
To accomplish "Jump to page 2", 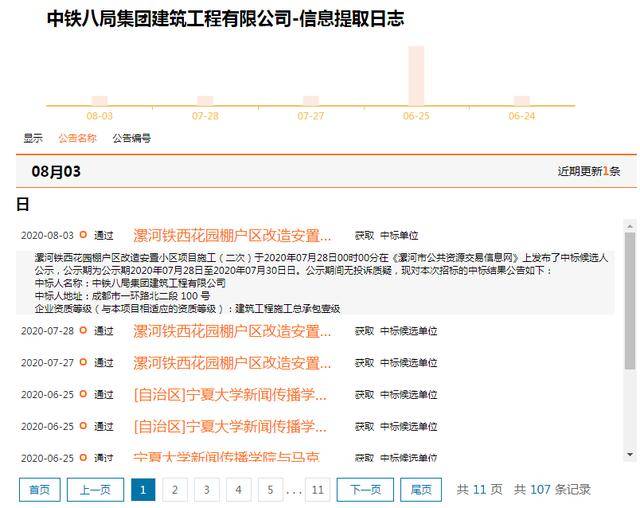I will pos(175,490).
